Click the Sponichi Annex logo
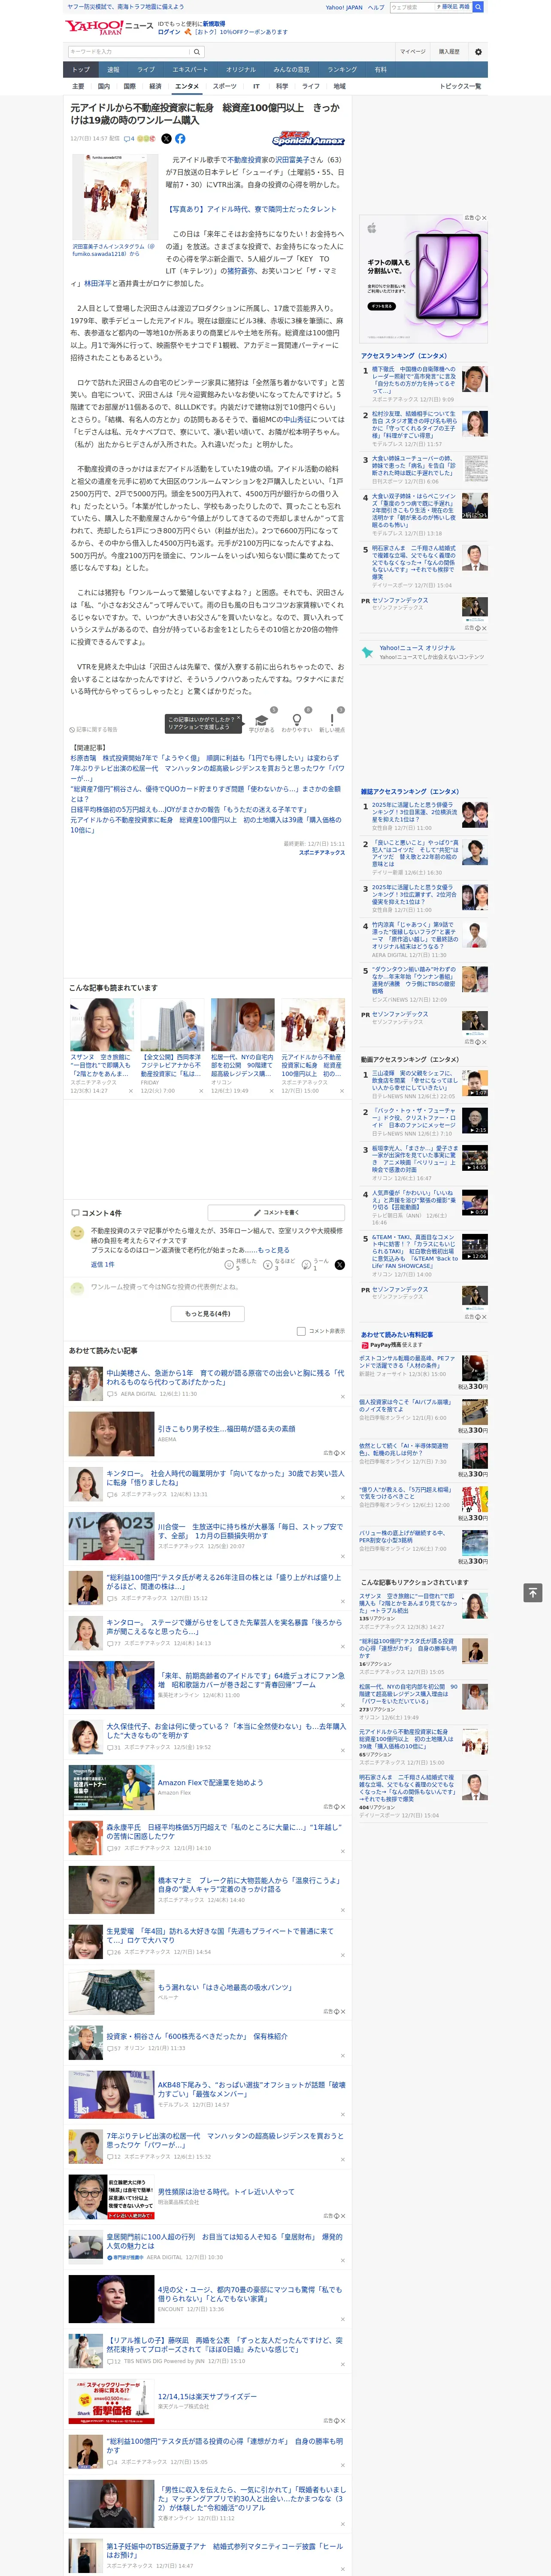This screenshot has height=2576, width=551. tap(308, 139)
